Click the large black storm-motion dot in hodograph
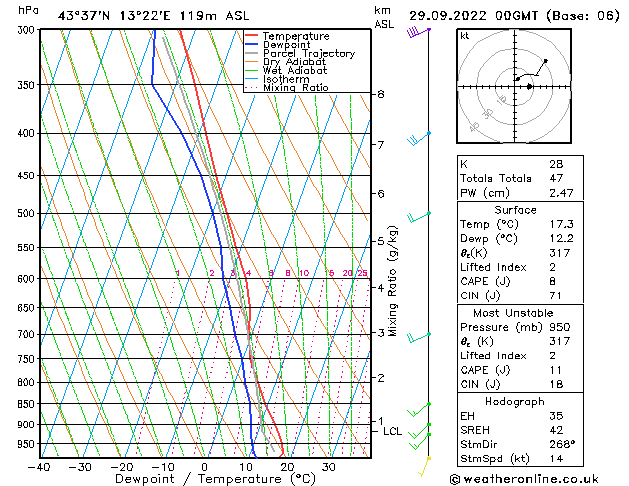The height and width of the screenshot is (486, 629). click(x=530, y=86)
